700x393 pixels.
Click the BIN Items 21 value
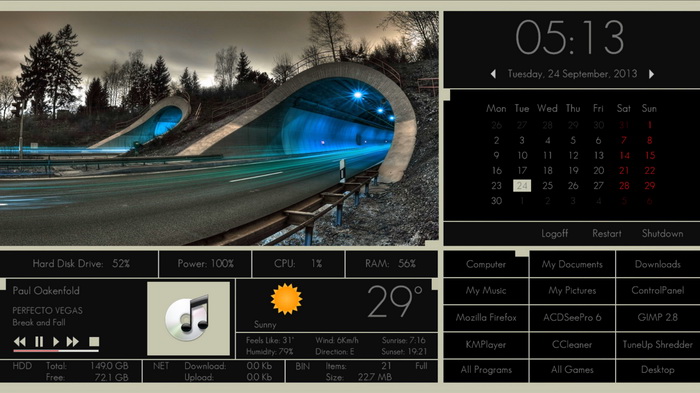[386, 366]
